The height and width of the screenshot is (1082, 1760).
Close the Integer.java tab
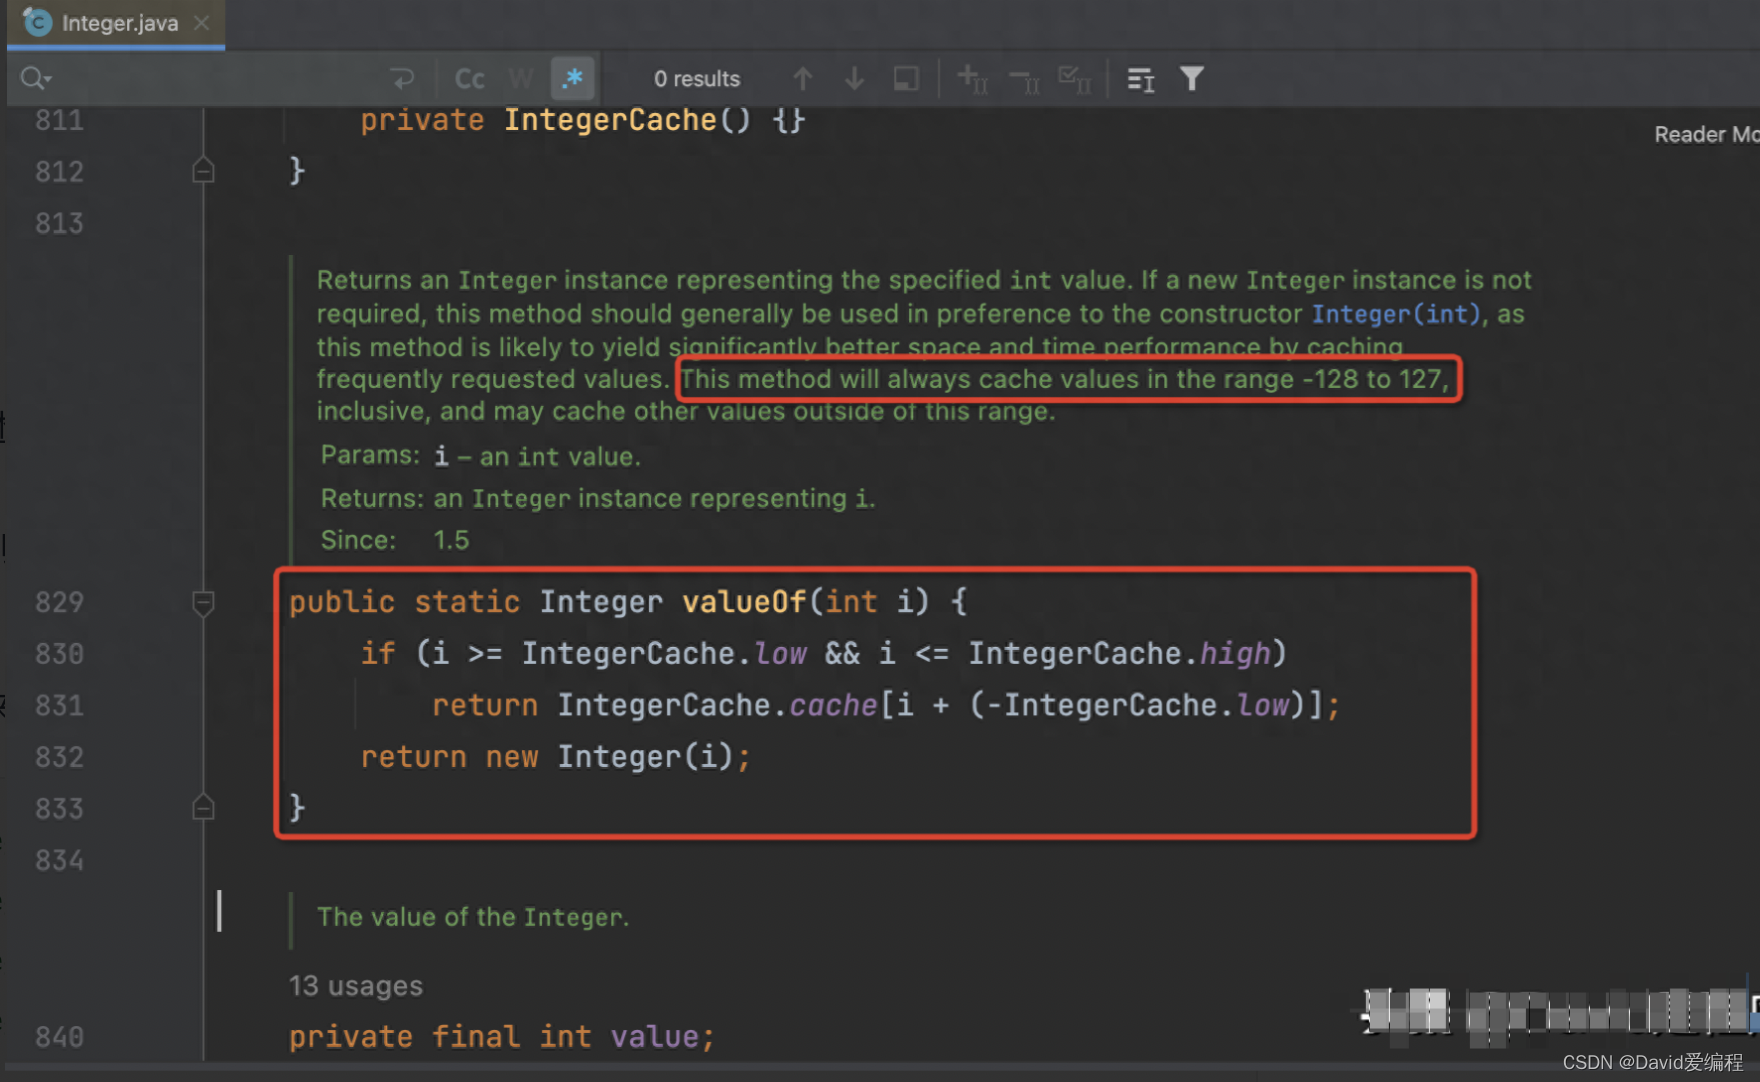[x=202, y=22]
